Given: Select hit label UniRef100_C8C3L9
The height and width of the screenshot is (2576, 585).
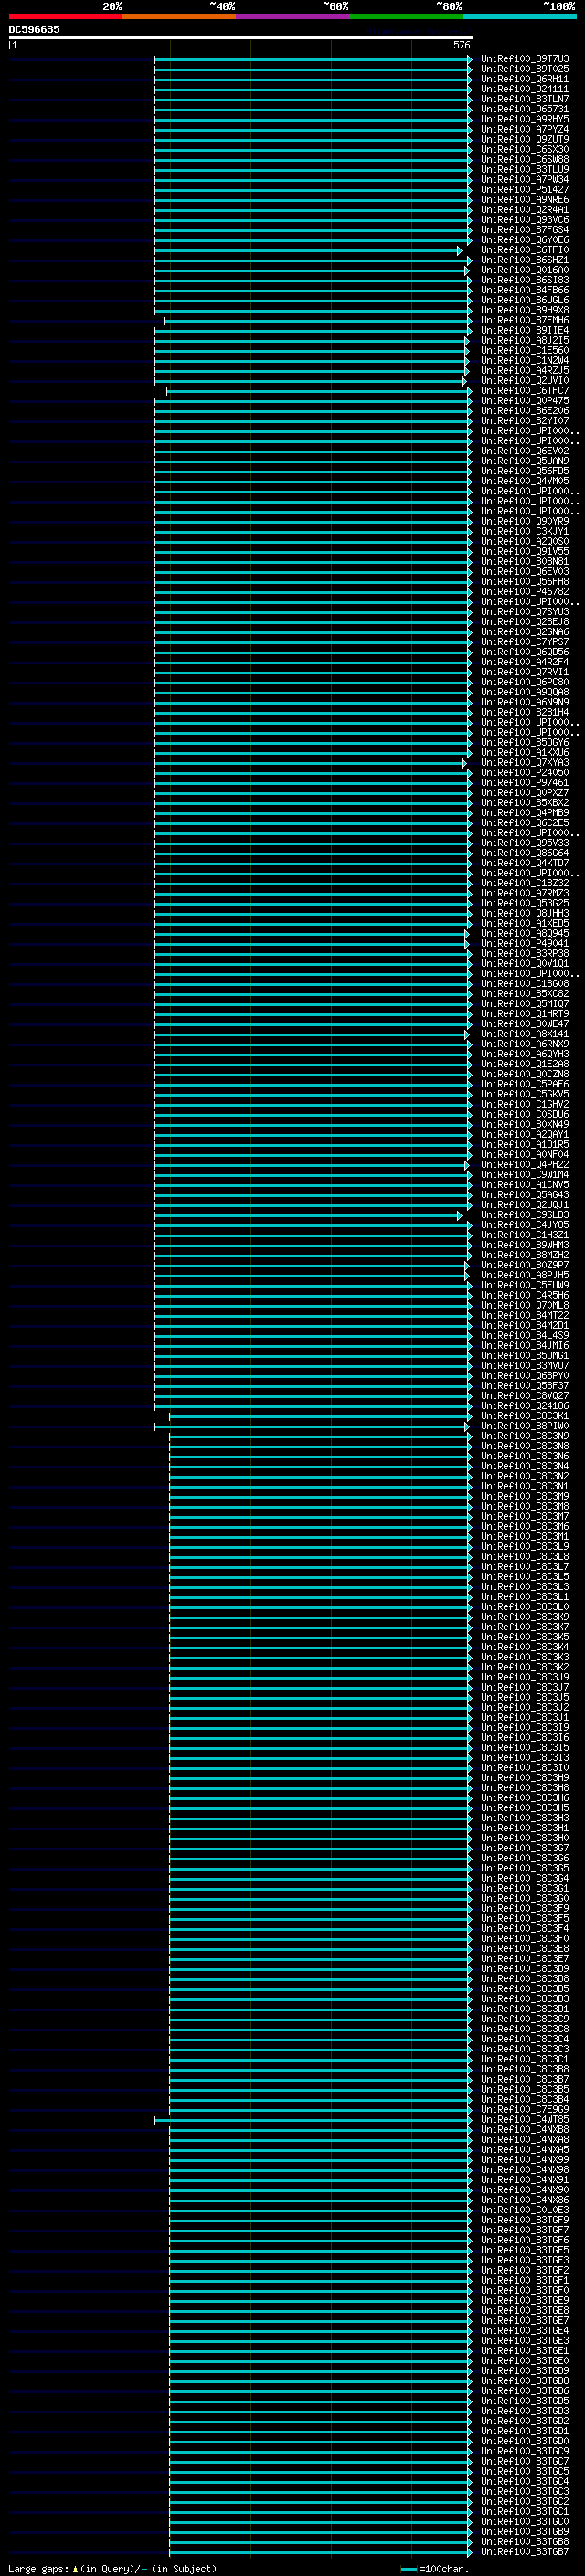Looking at the screenshot, I should pos(524,1546).
